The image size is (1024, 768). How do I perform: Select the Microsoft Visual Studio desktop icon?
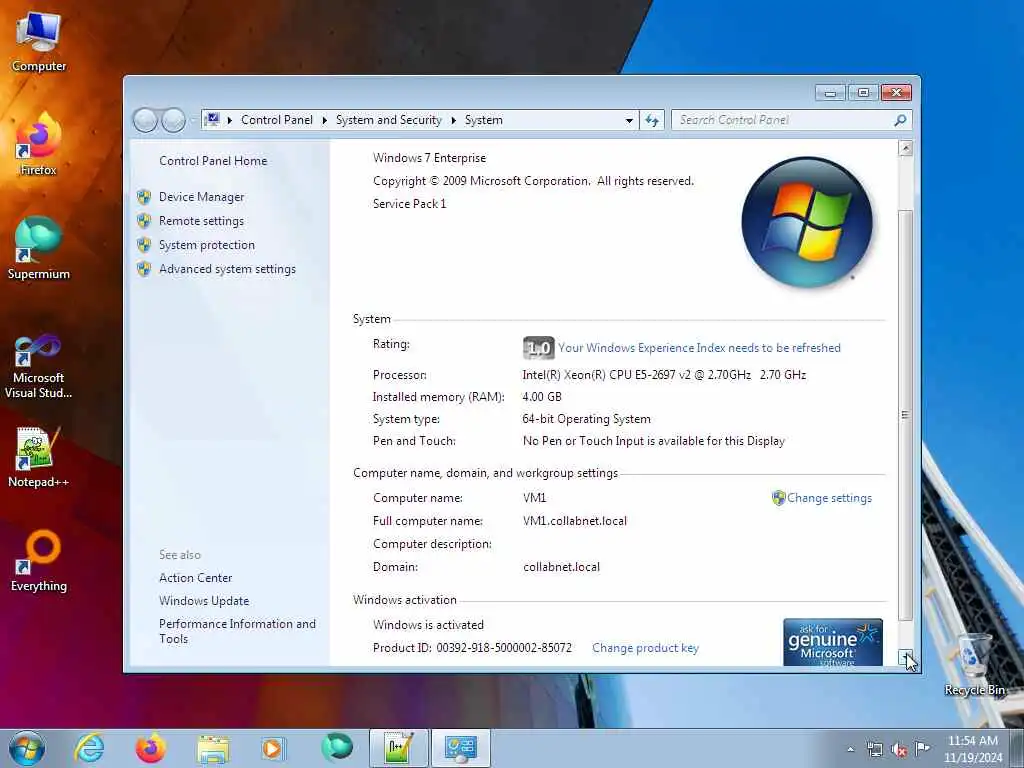[x=39, y=366]
